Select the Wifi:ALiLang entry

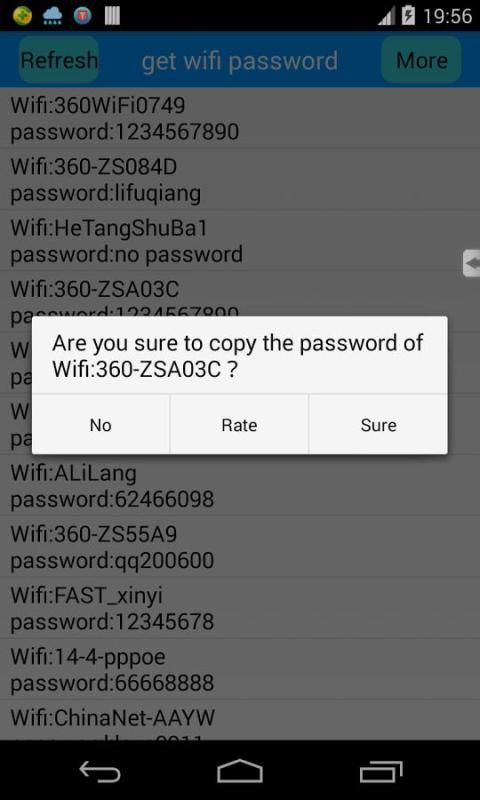240,486
